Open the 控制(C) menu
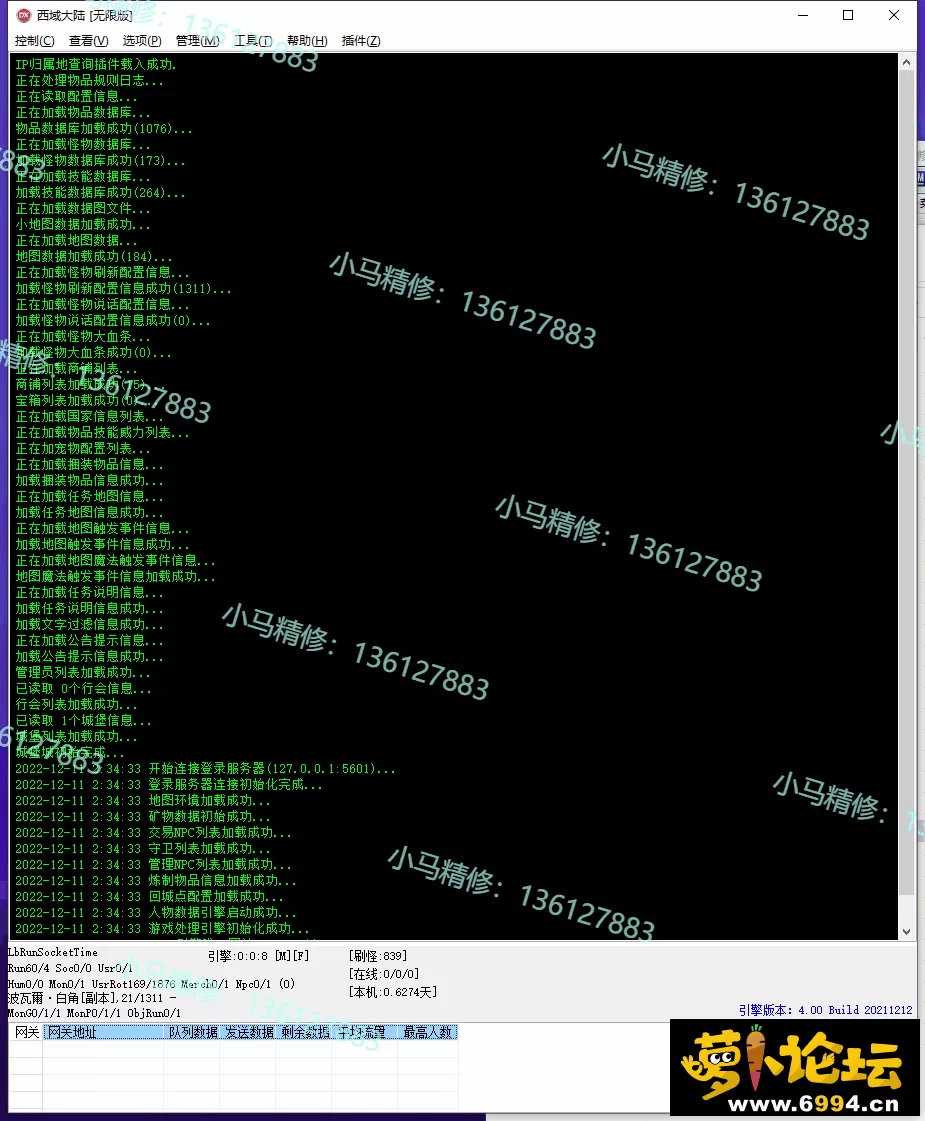925x1121 pixels. [x=34, y=41]
